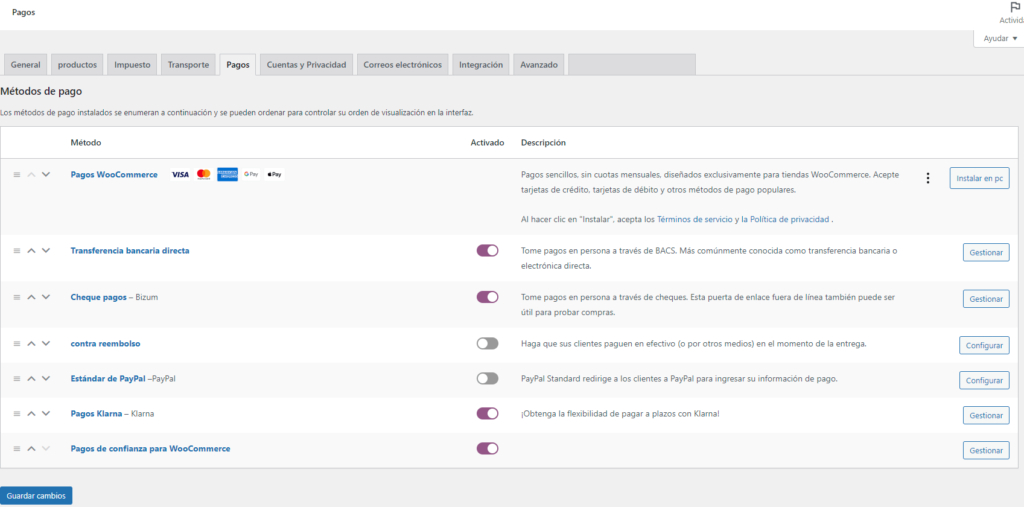Click Gestionar for Transferencia bancaria directa

986,252
